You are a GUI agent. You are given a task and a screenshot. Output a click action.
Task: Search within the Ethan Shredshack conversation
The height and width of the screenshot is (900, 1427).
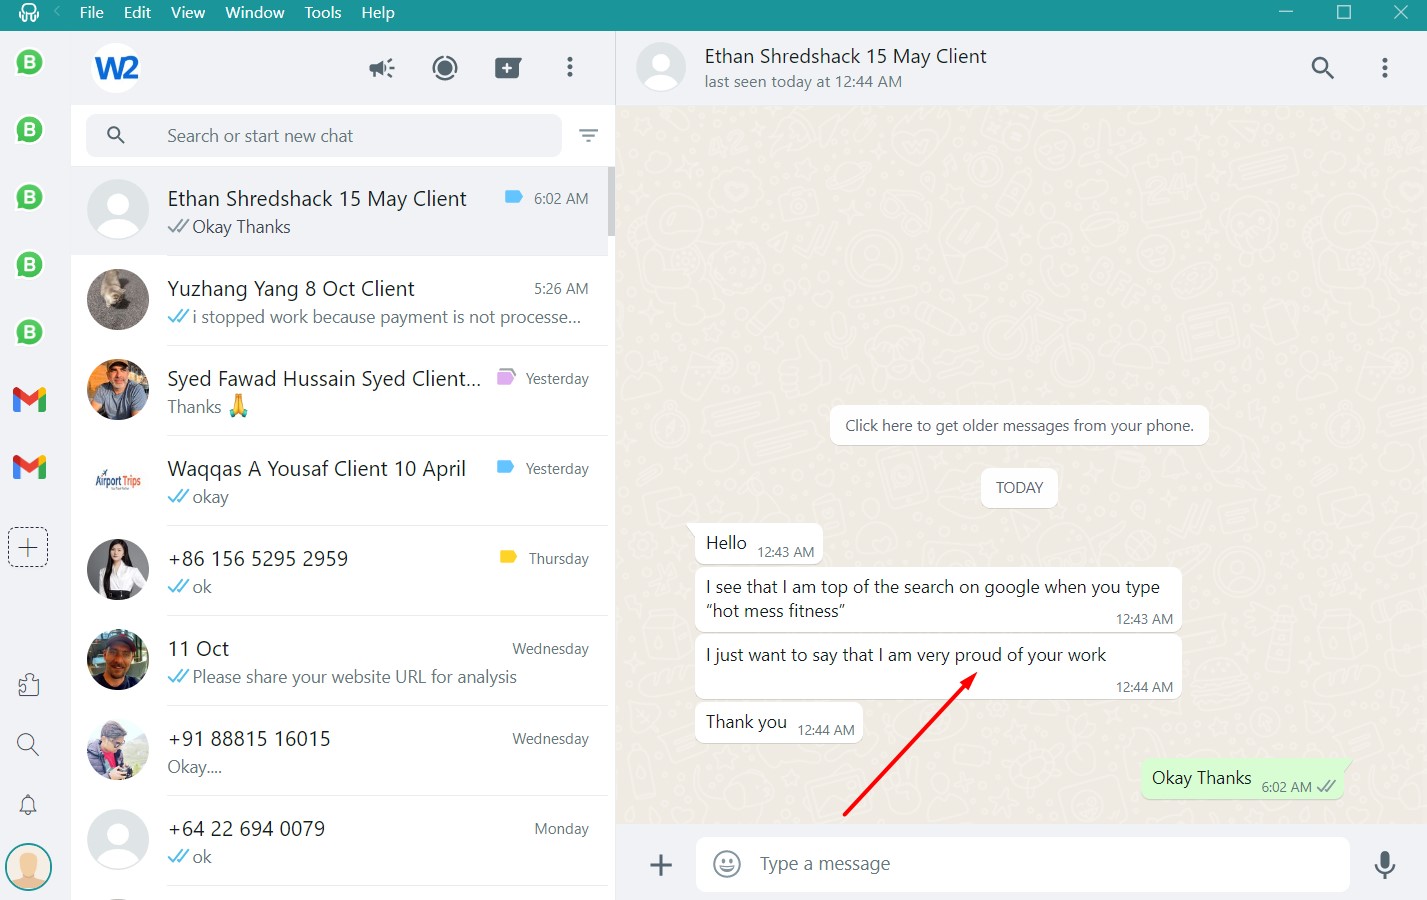pos(1322,68)
